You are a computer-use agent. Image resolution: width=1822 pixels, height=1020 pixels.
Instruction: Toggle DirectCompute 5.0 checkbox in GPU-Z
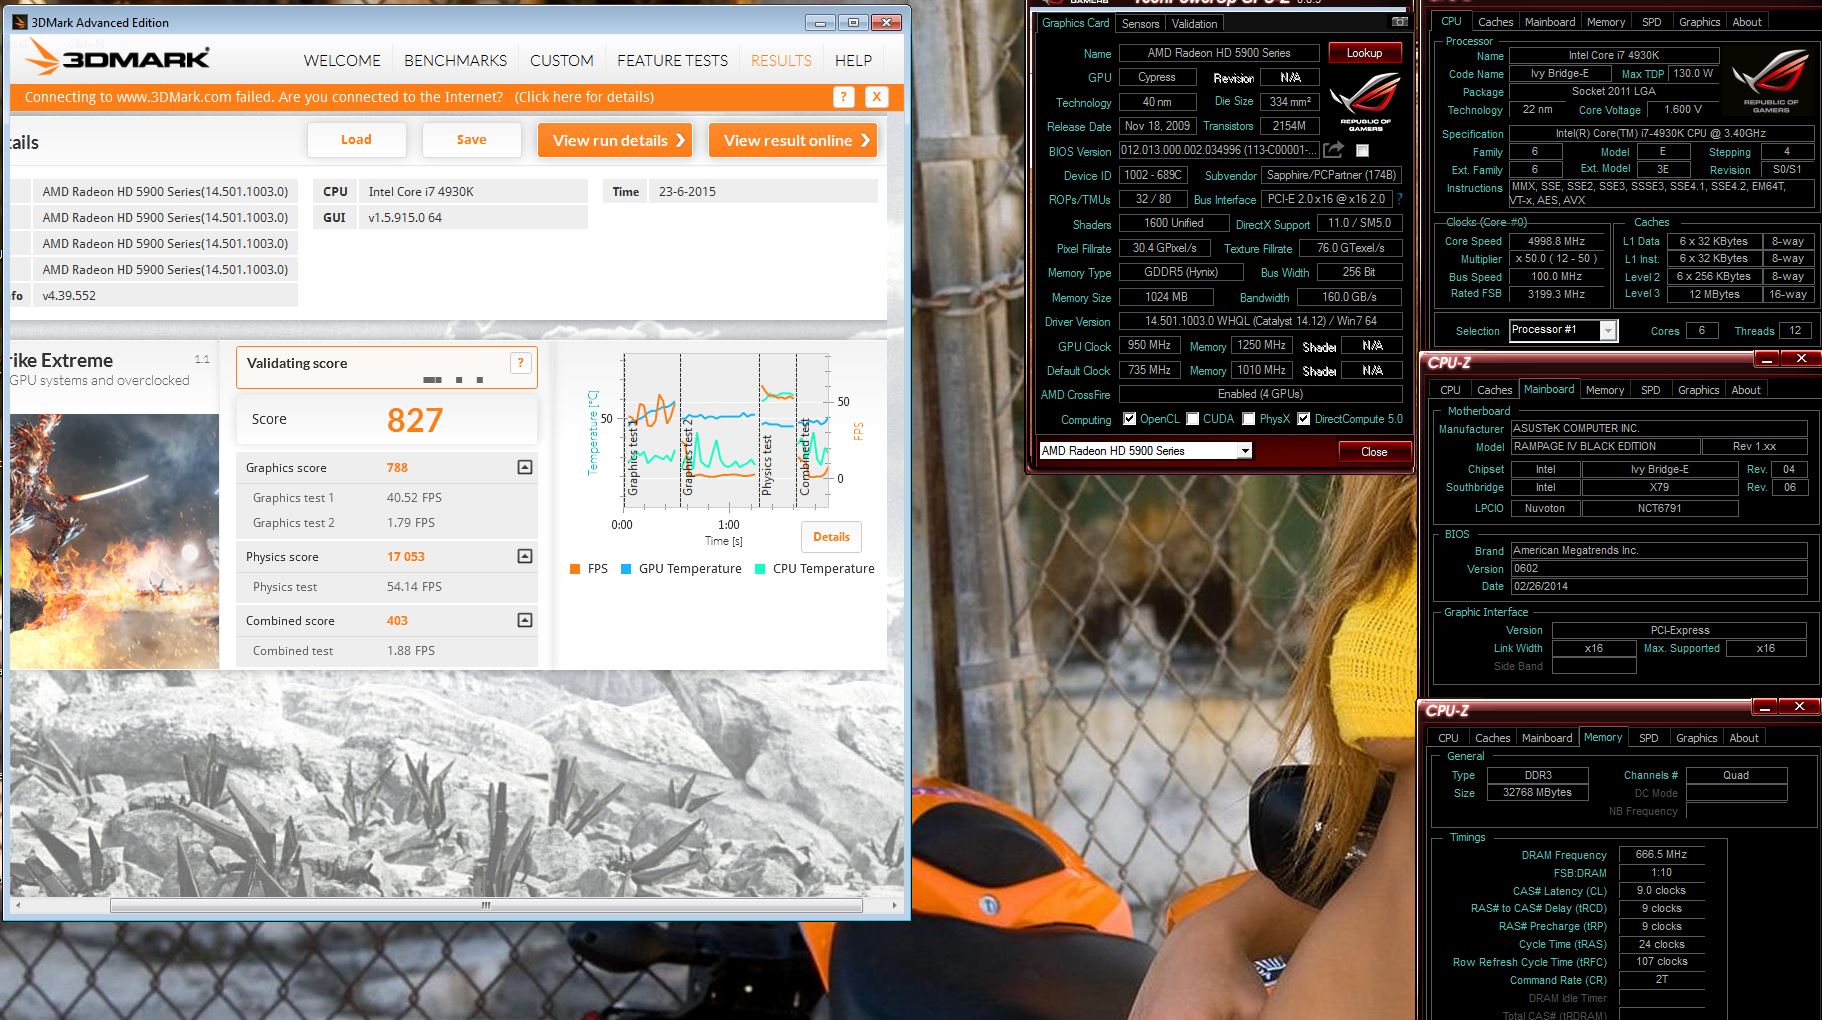click(1303, 419)
